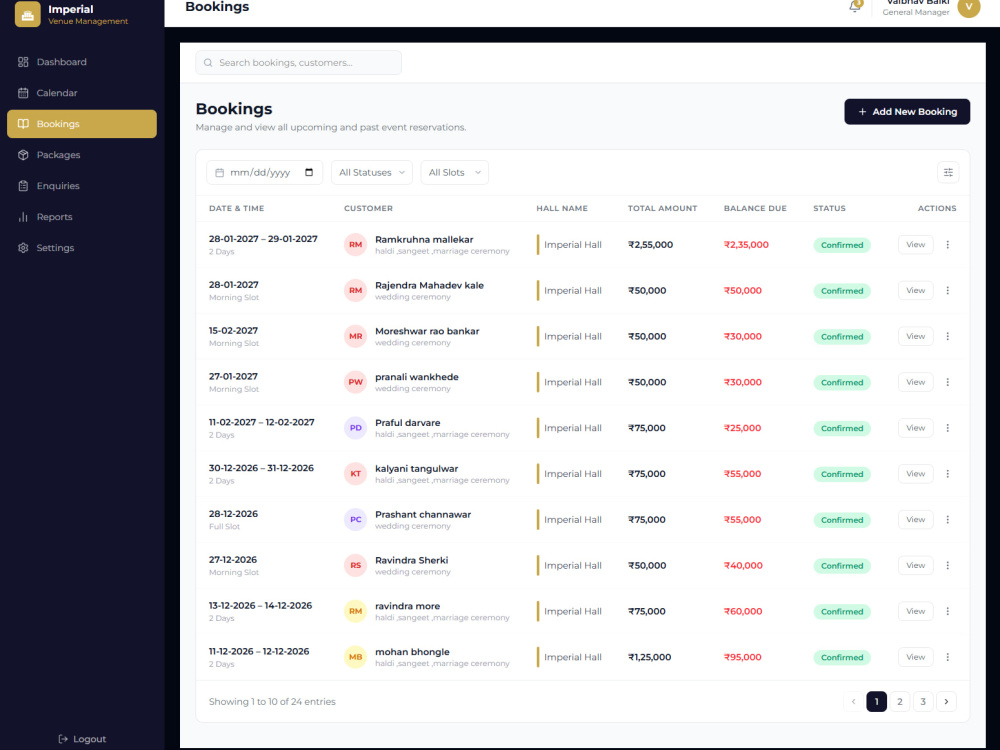
Task: Open Packages in the sidebar
Action: coord(82,155)
